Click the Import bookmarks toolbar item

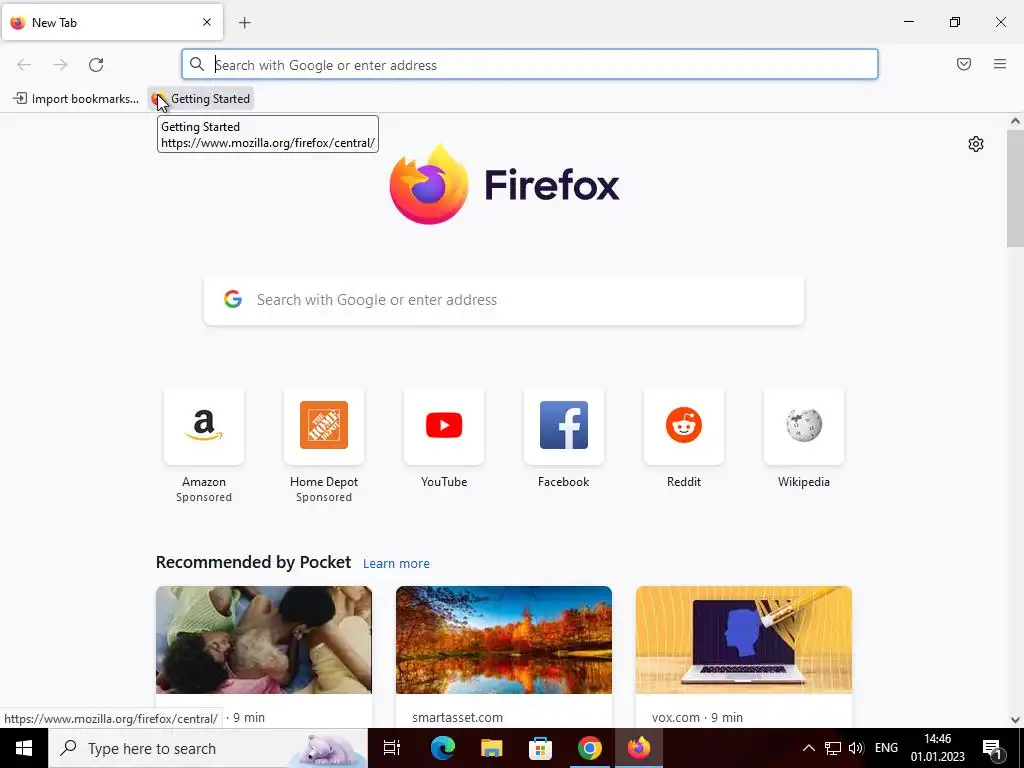[x=76, y=99]
